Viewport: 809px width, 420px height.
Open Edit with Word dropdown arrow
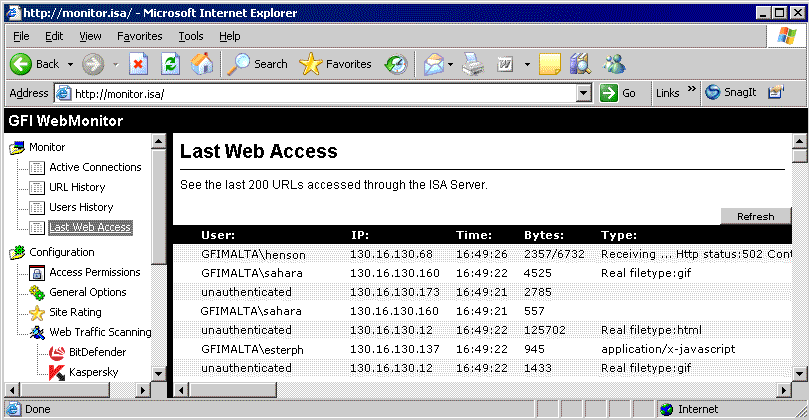pyautogui.click(x=527, y=64)
